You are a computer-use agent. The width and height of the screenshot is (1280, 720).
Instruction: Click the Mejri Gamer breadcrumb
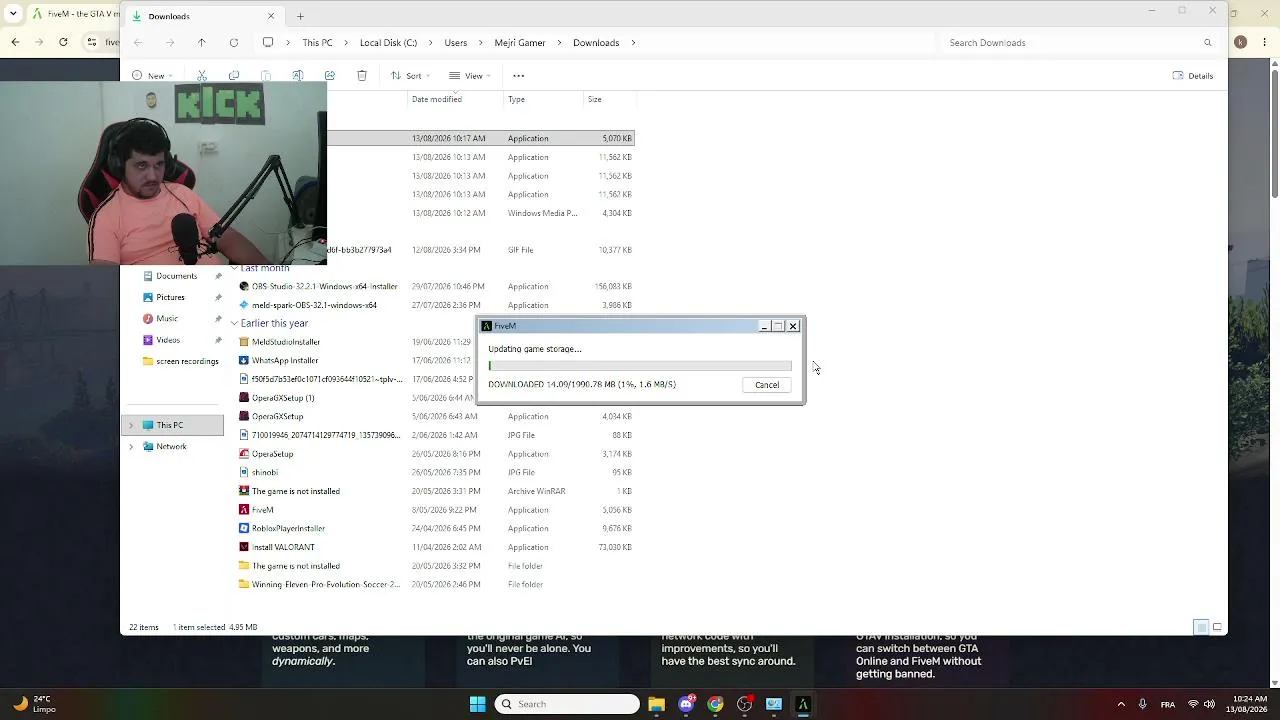[520, 43]
